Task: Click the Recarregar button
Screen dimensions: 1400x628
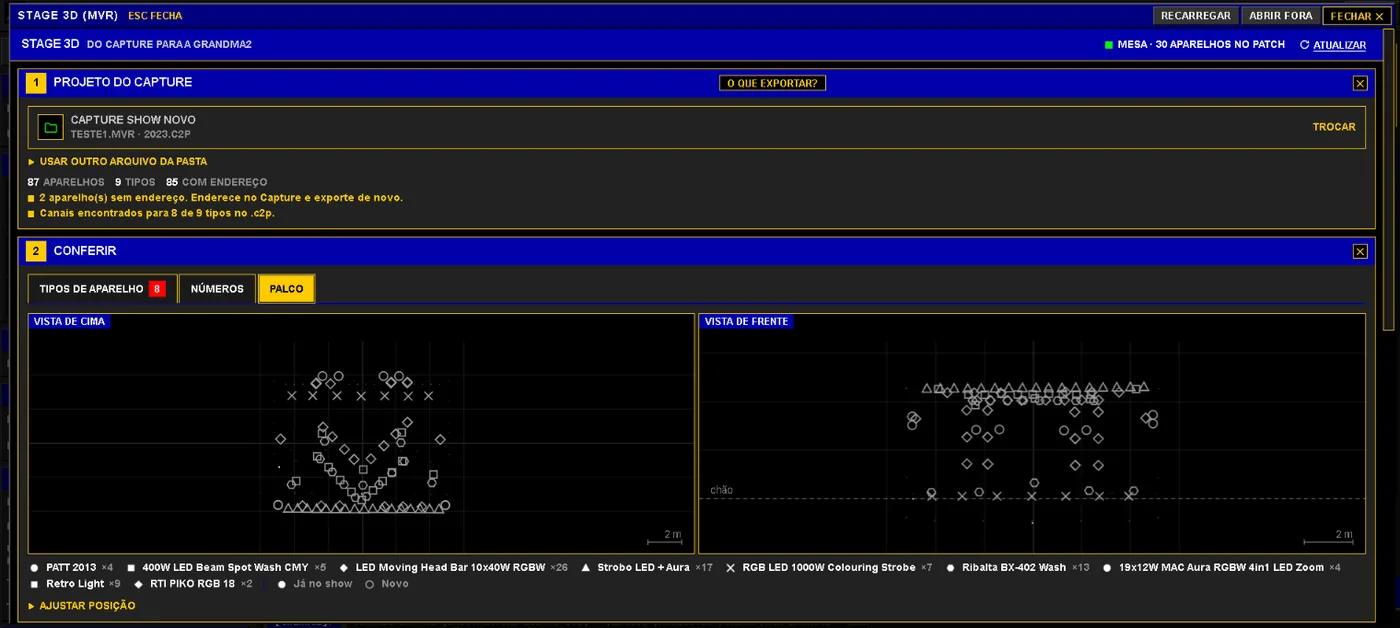Action: point(1196,16)
